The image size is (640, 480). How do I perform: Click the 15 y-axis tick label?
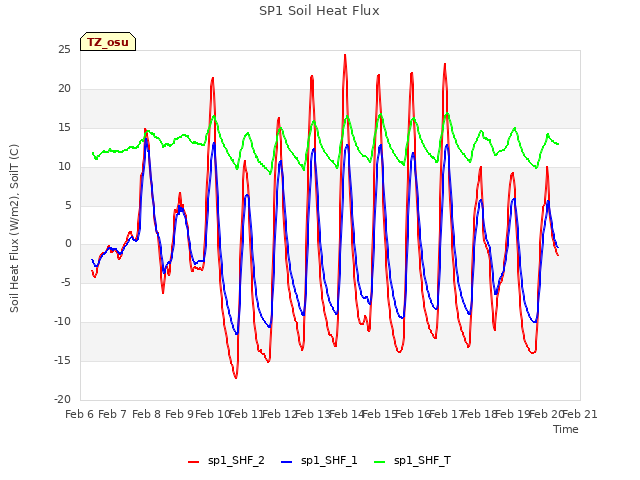(x=64, y=128)
